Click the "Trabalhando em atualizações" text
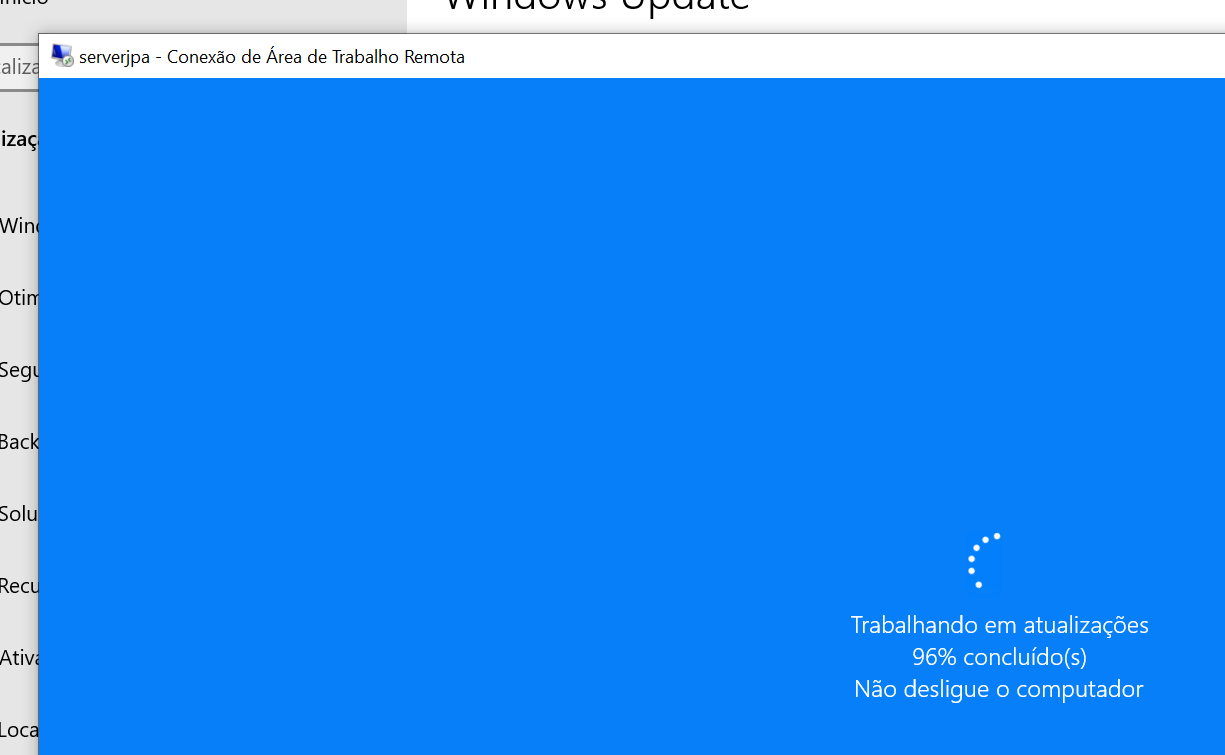Viewport: 1225px width, 755px height. tap(999, 625)
